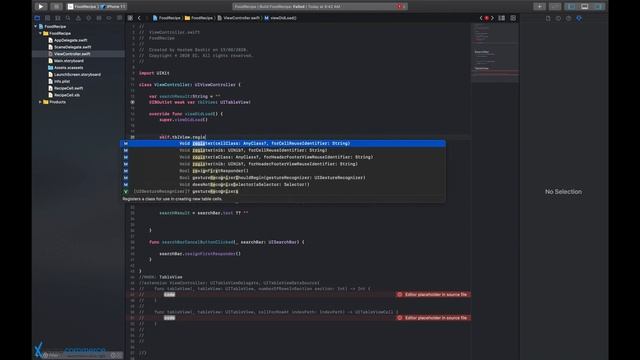This screenshot has width=640, height=360.
Task: Click FoodRecipe folder in the jump bar
Action: coord(199,18)
